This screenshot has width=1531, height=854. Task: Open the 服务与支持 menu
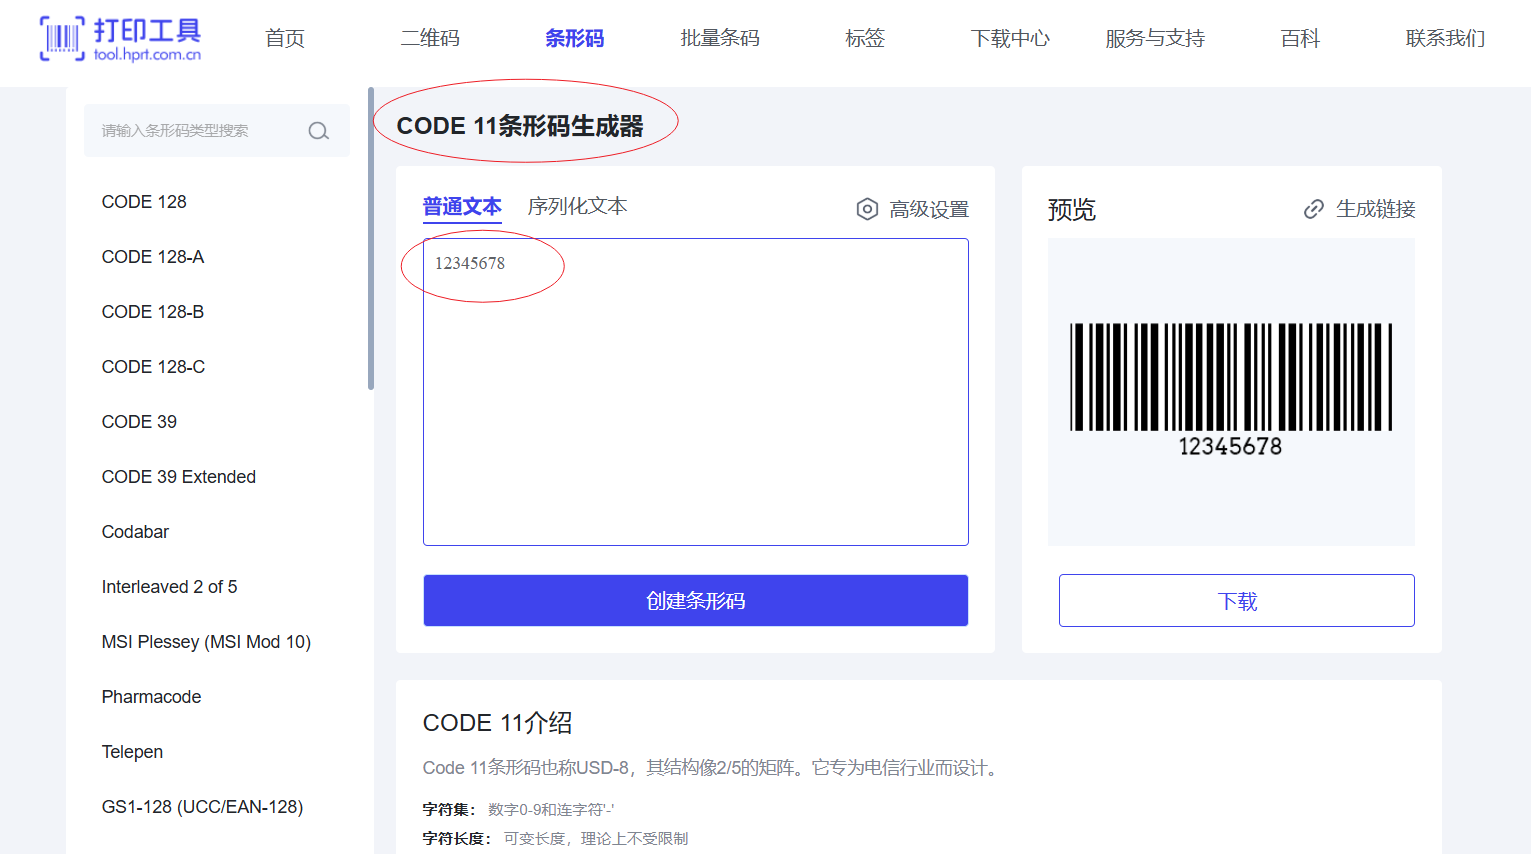(1155, 38)
